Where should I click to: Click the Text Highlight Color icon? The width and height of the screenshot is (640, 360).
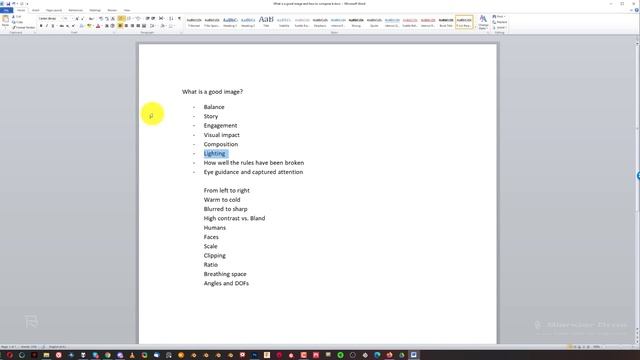89,26
